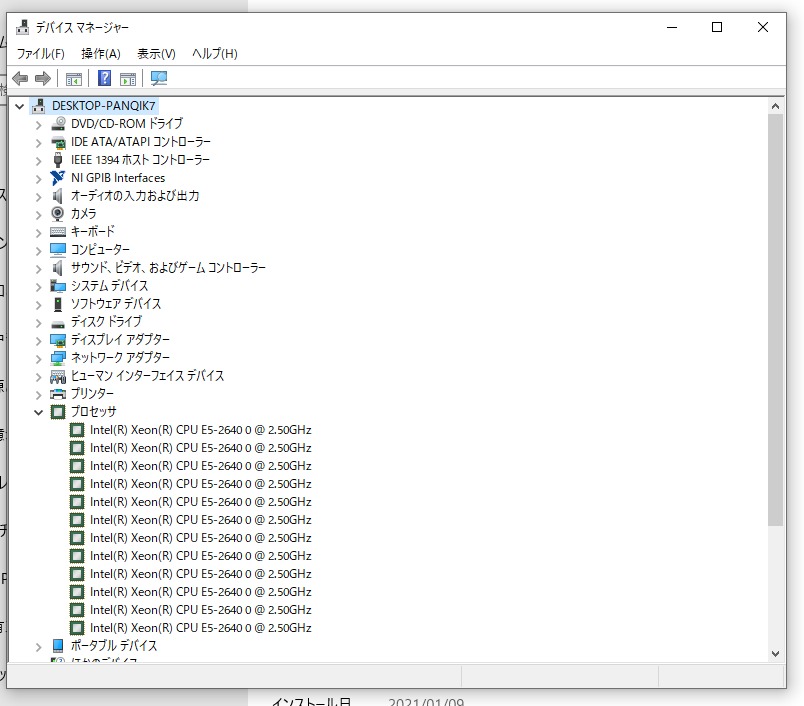Select the システム デバイス label
This screenshot has height=706, width=804.
109,286
